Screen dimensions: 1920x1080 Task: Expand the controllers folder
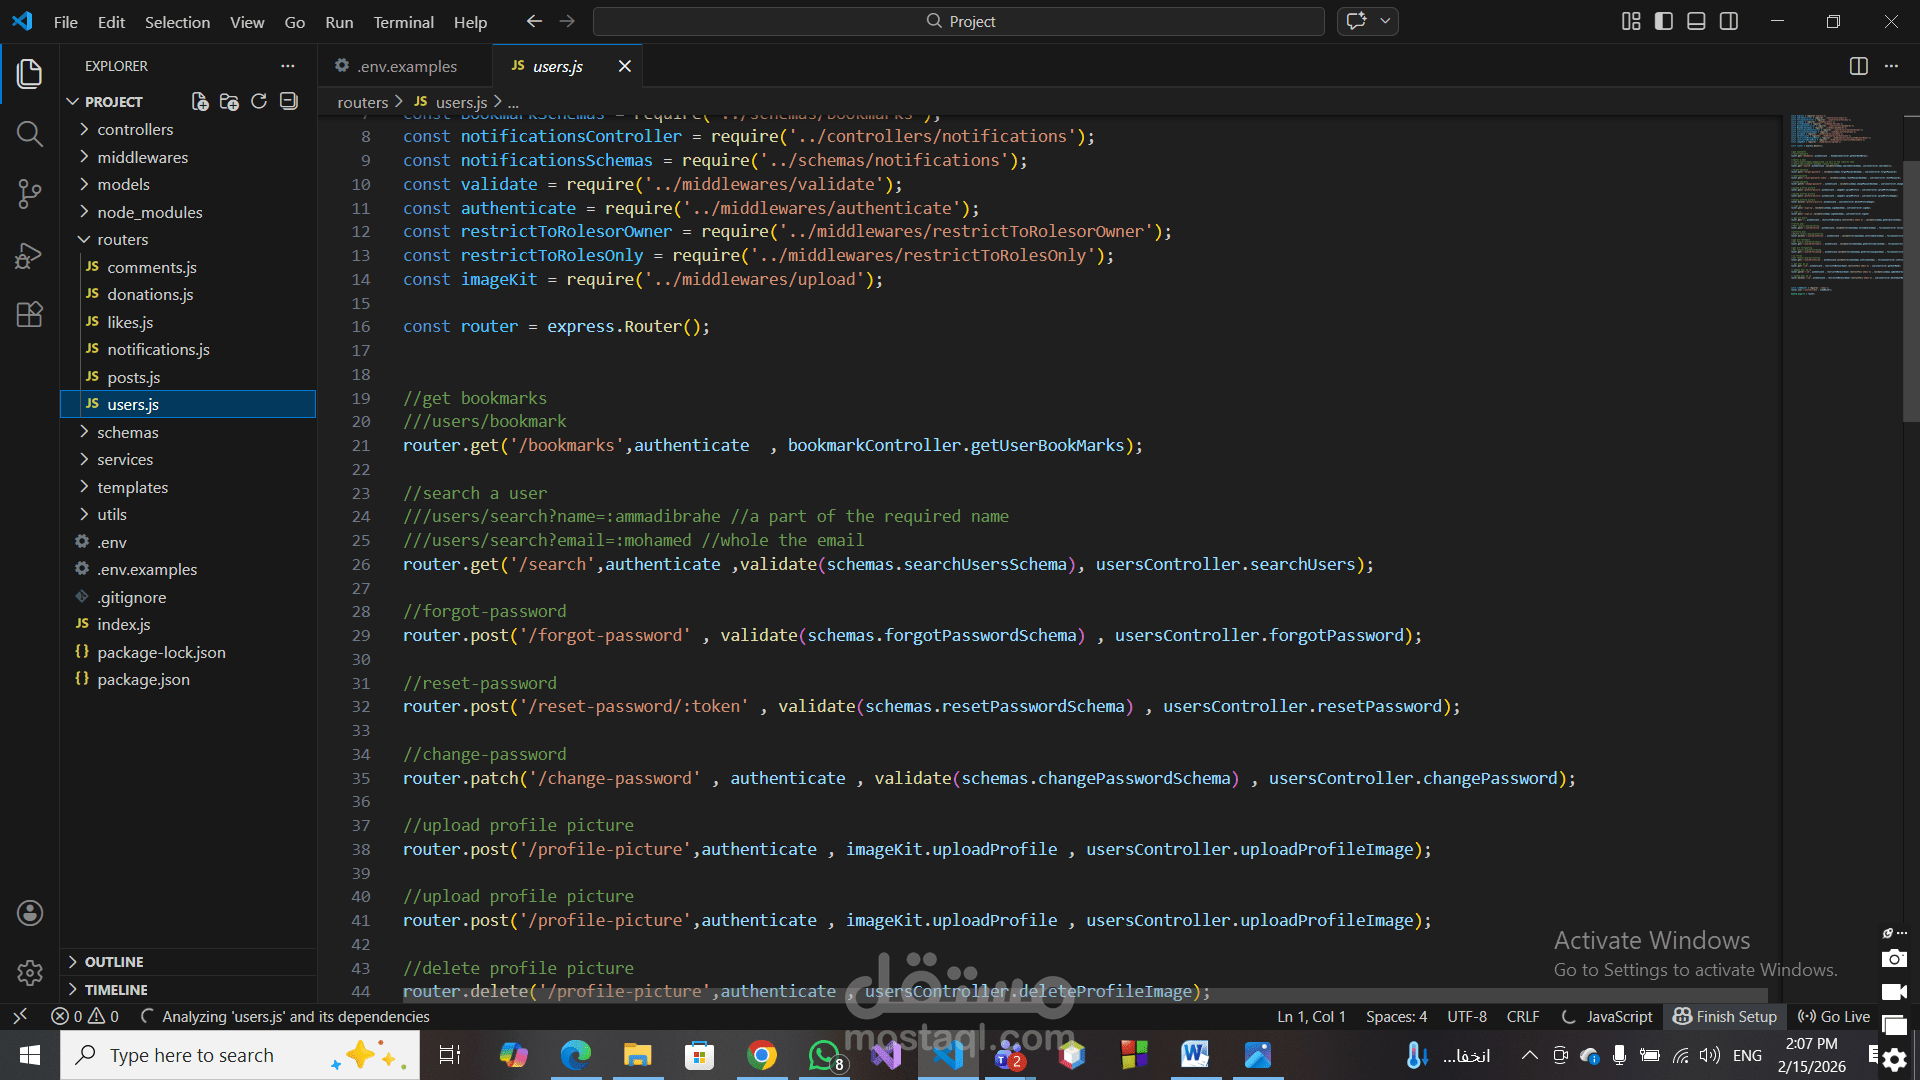135,130
